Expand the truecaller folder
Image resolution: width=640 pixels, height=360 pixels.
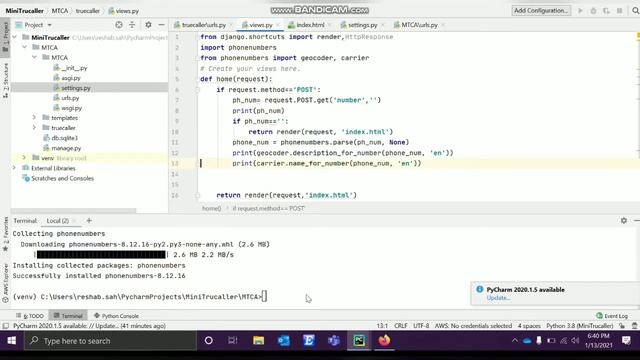tap(34, 128)
